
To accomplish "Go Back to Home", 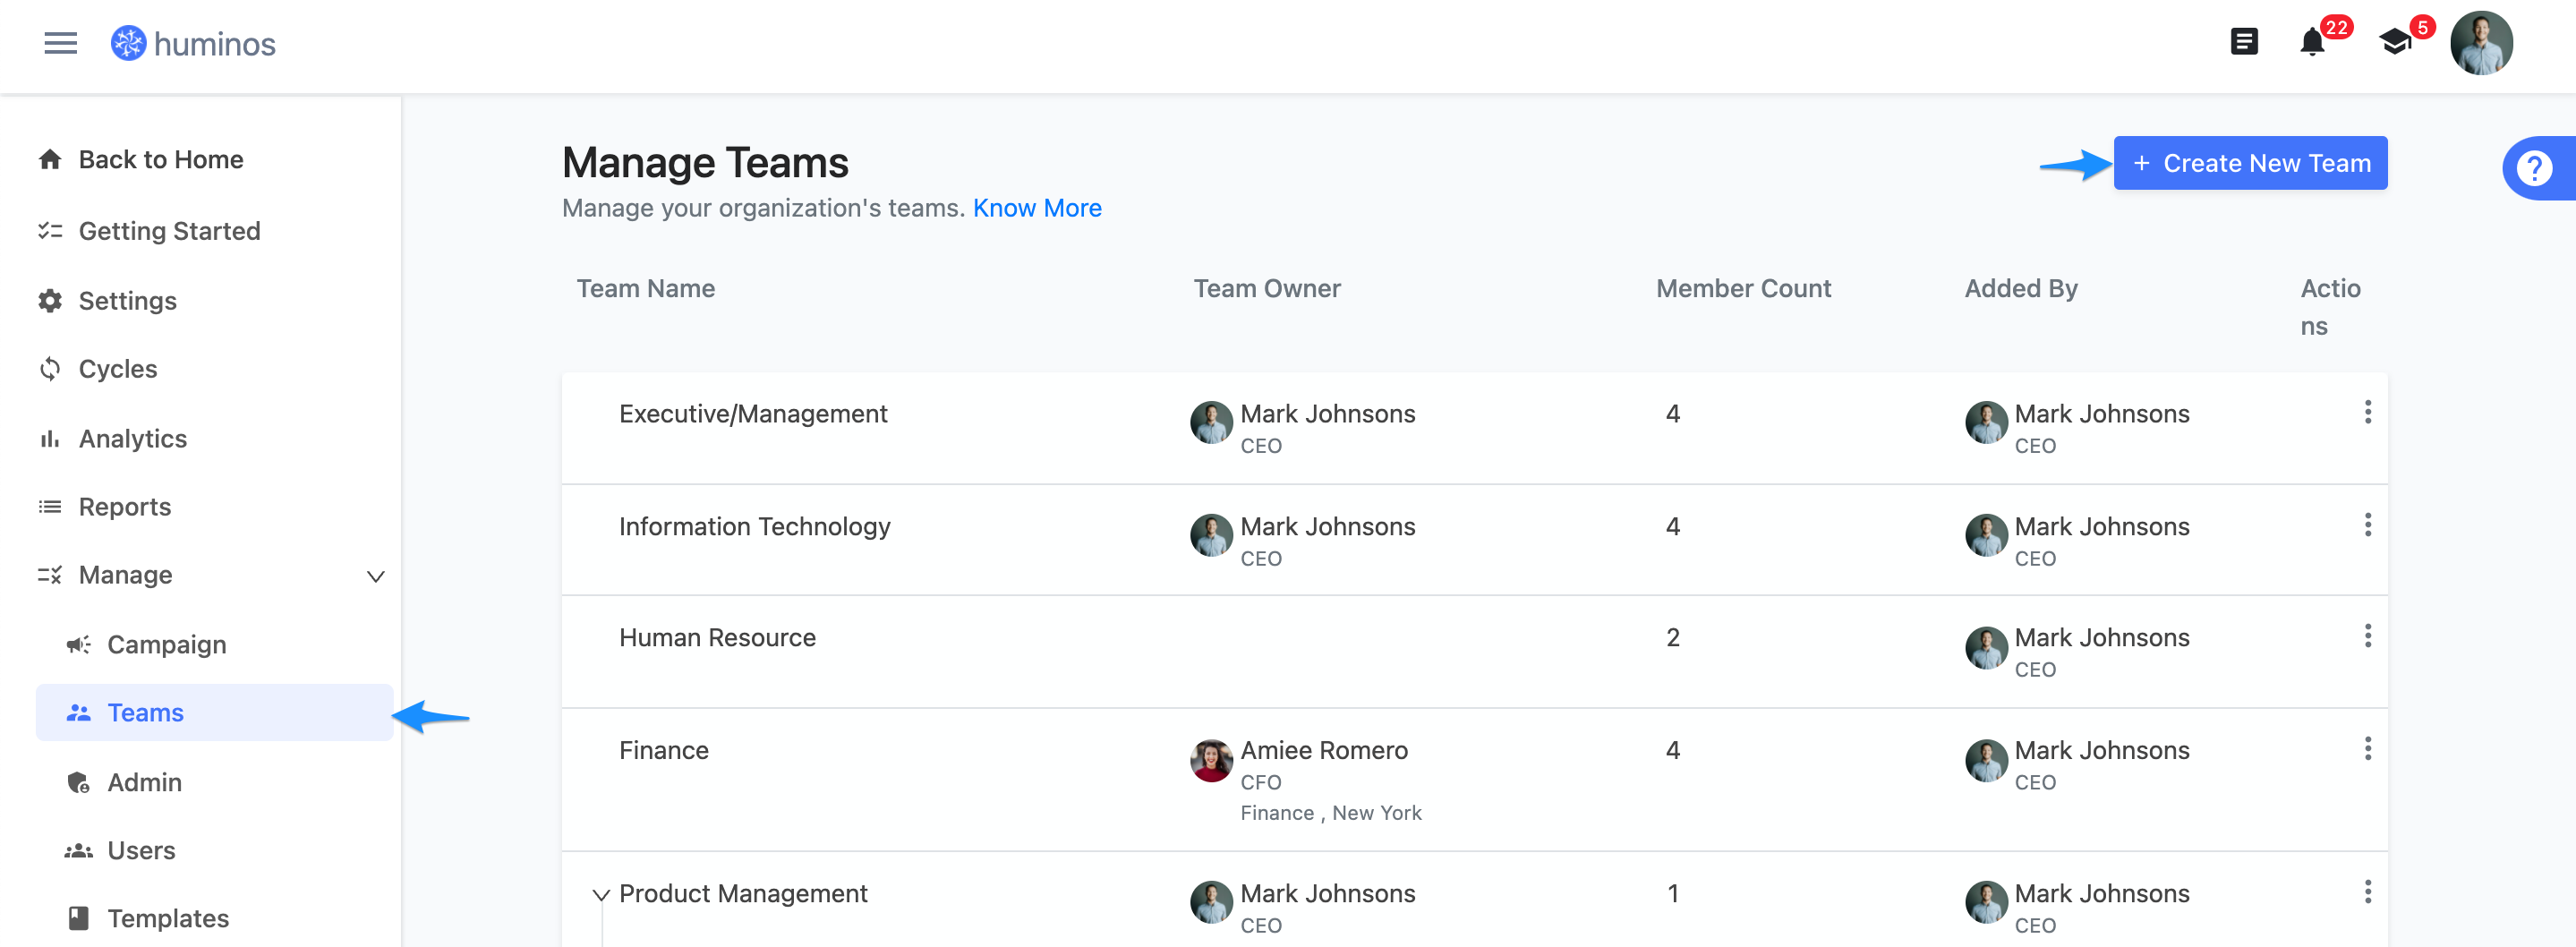I will tap(160, 159).
